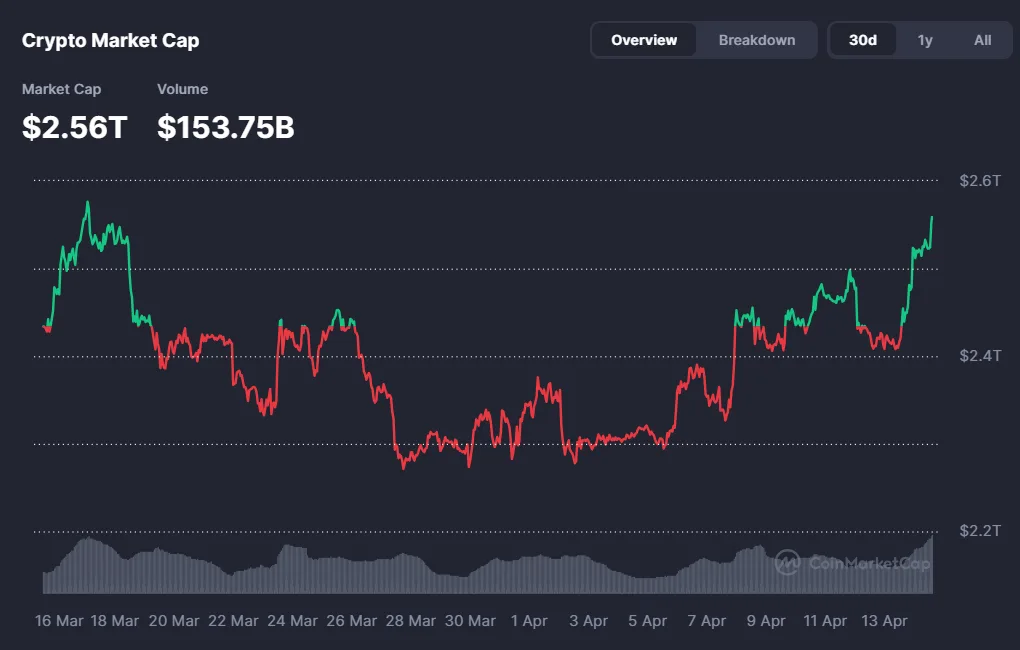Viewport: 1020px width, 650px height.
Task: Click the 1 Apr date label
Action: tap(529, 620)
